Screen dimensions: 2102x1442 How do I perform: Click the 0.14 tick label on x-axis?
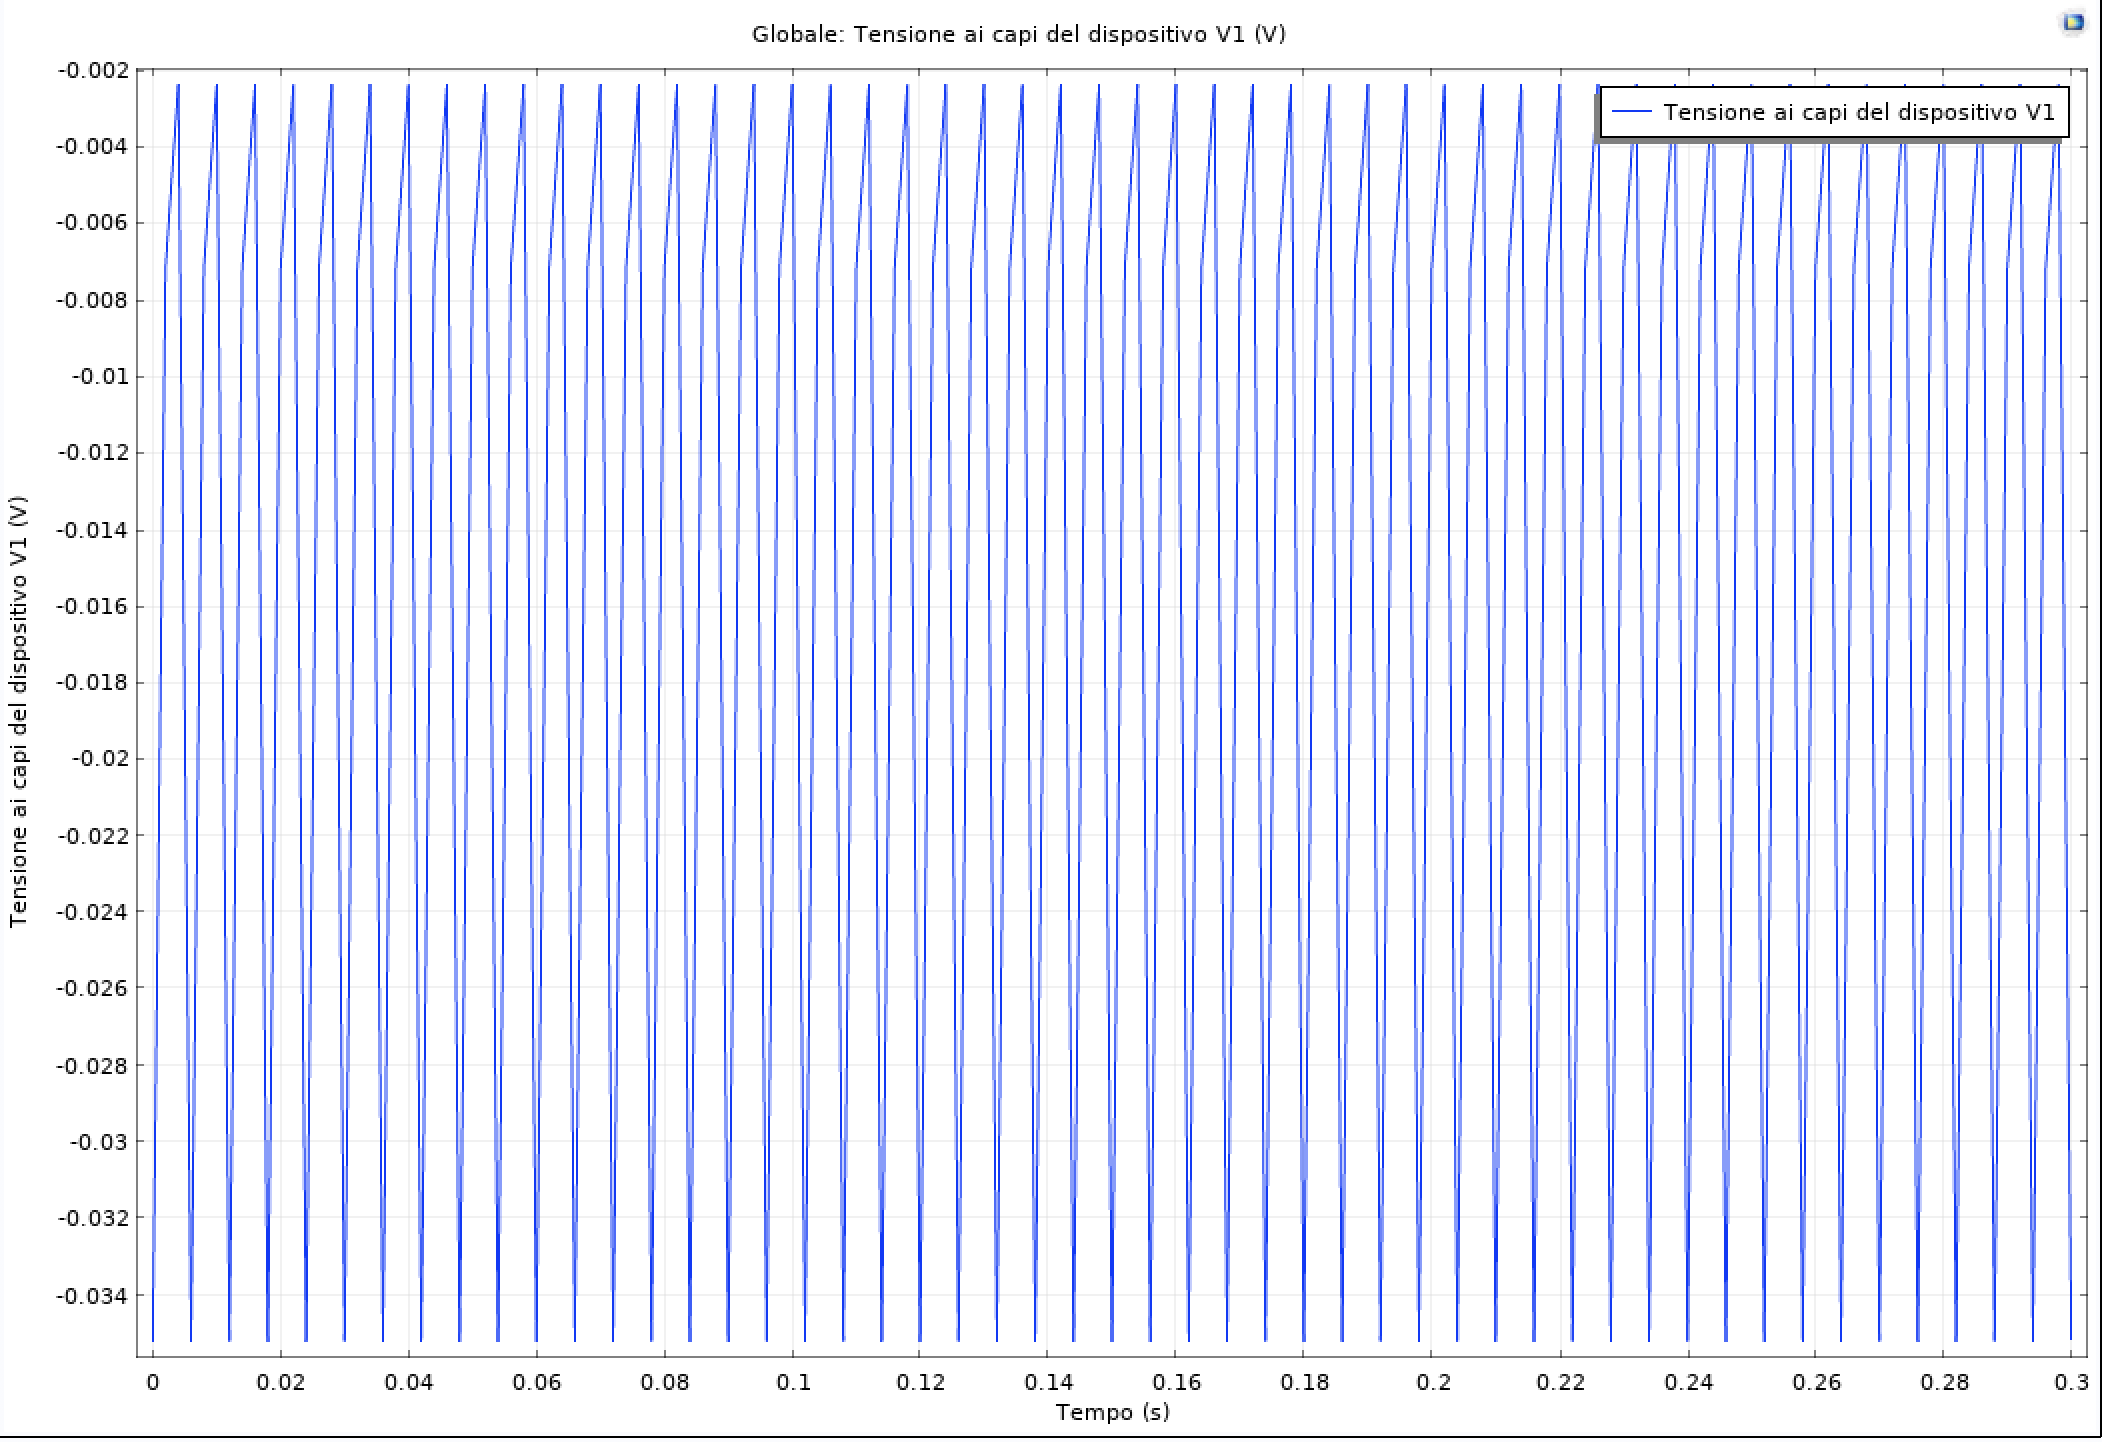(1048, 1383)
